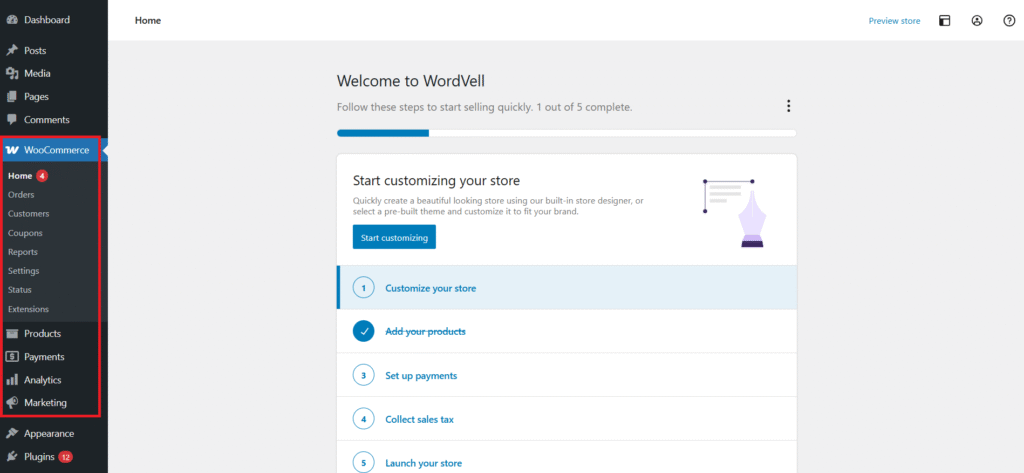Click the Comments speech bubble icon

(x=12, y=120)
